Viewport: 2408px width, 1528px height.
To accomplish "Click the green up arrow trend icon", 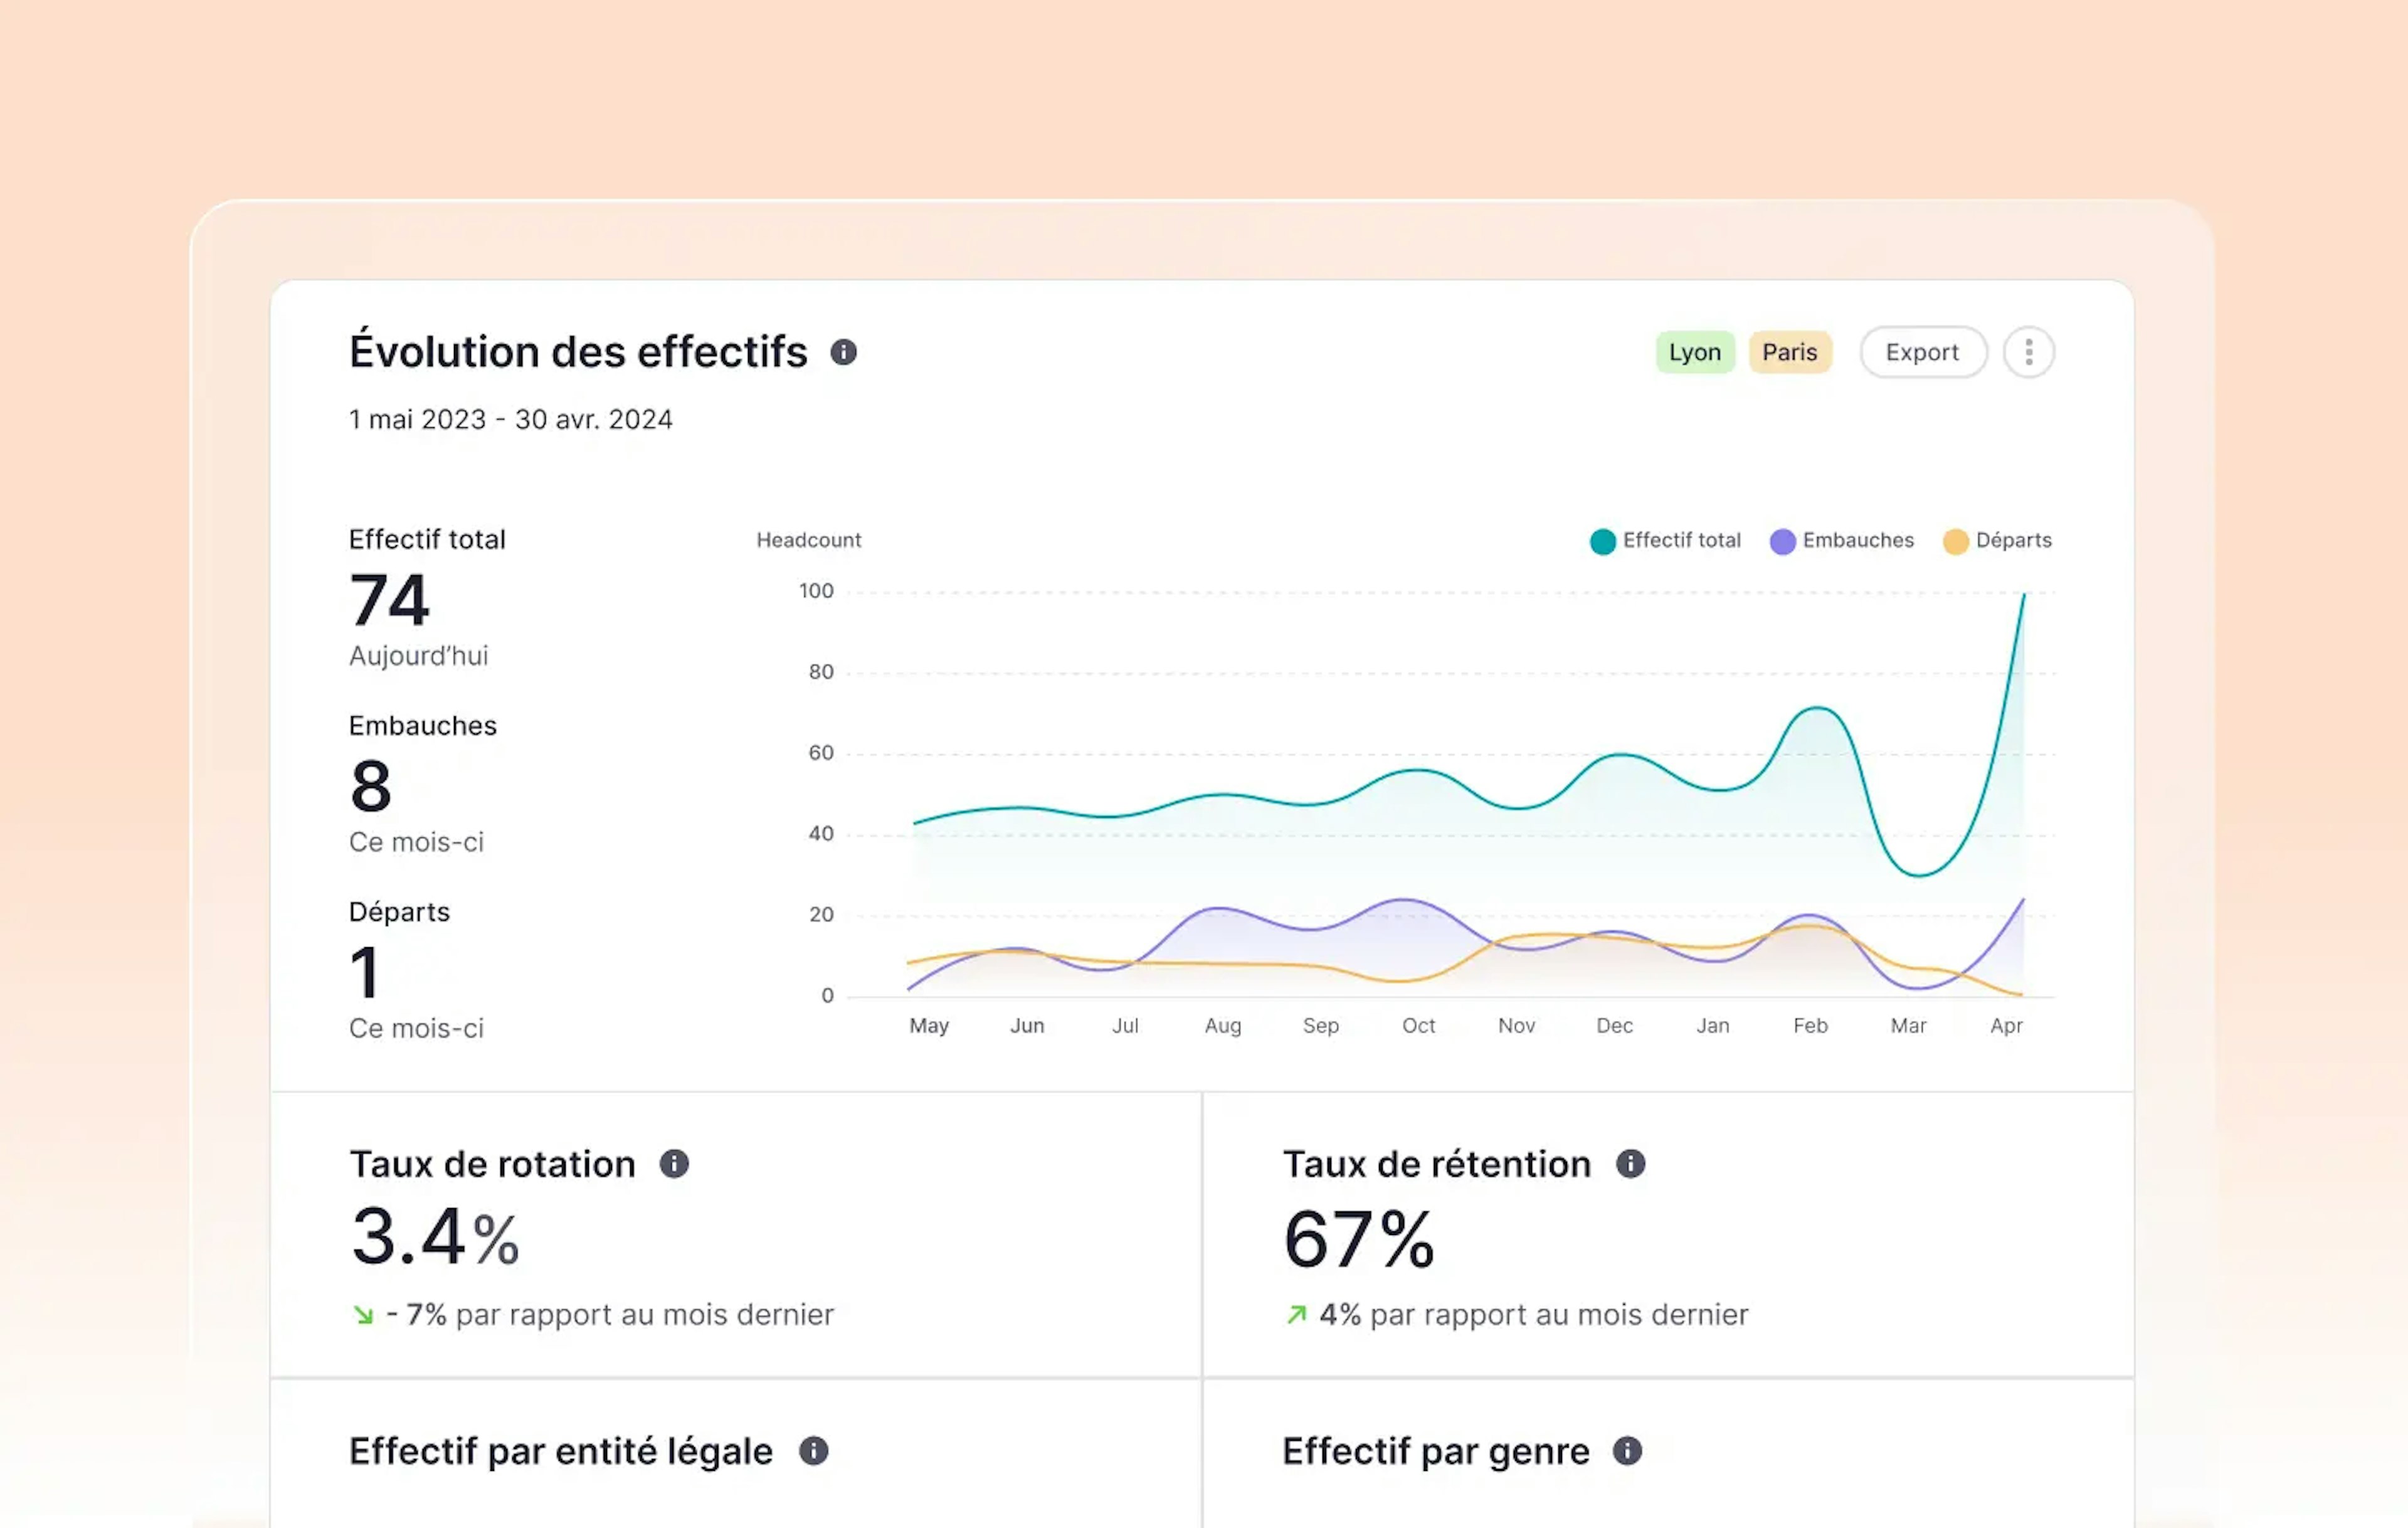I will (1296, 1315).
